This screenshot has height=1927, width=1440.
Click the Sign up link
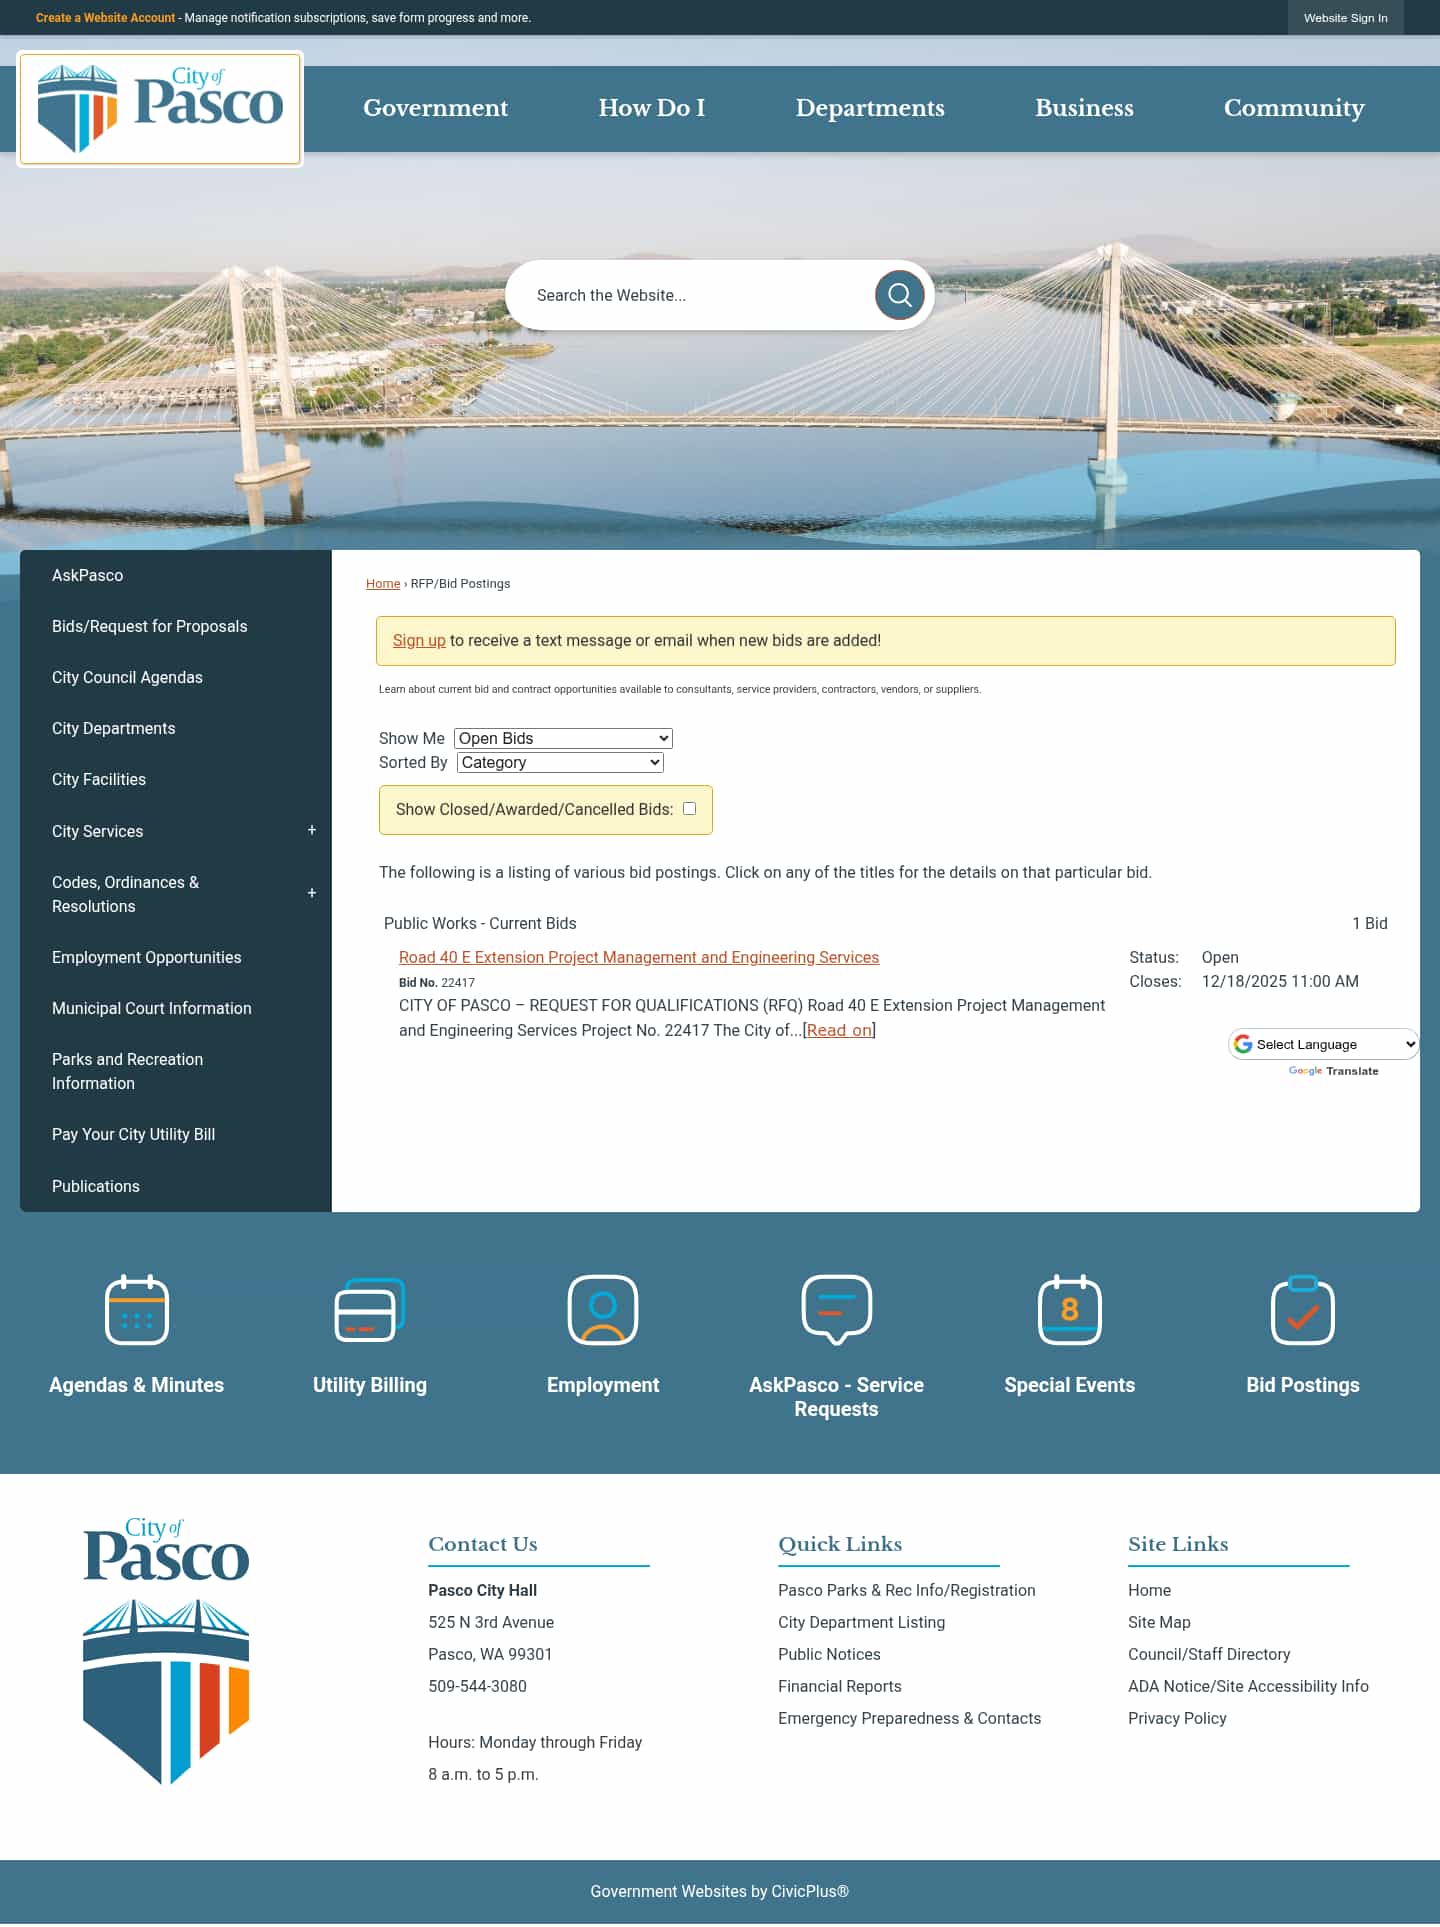click(419, 641)
